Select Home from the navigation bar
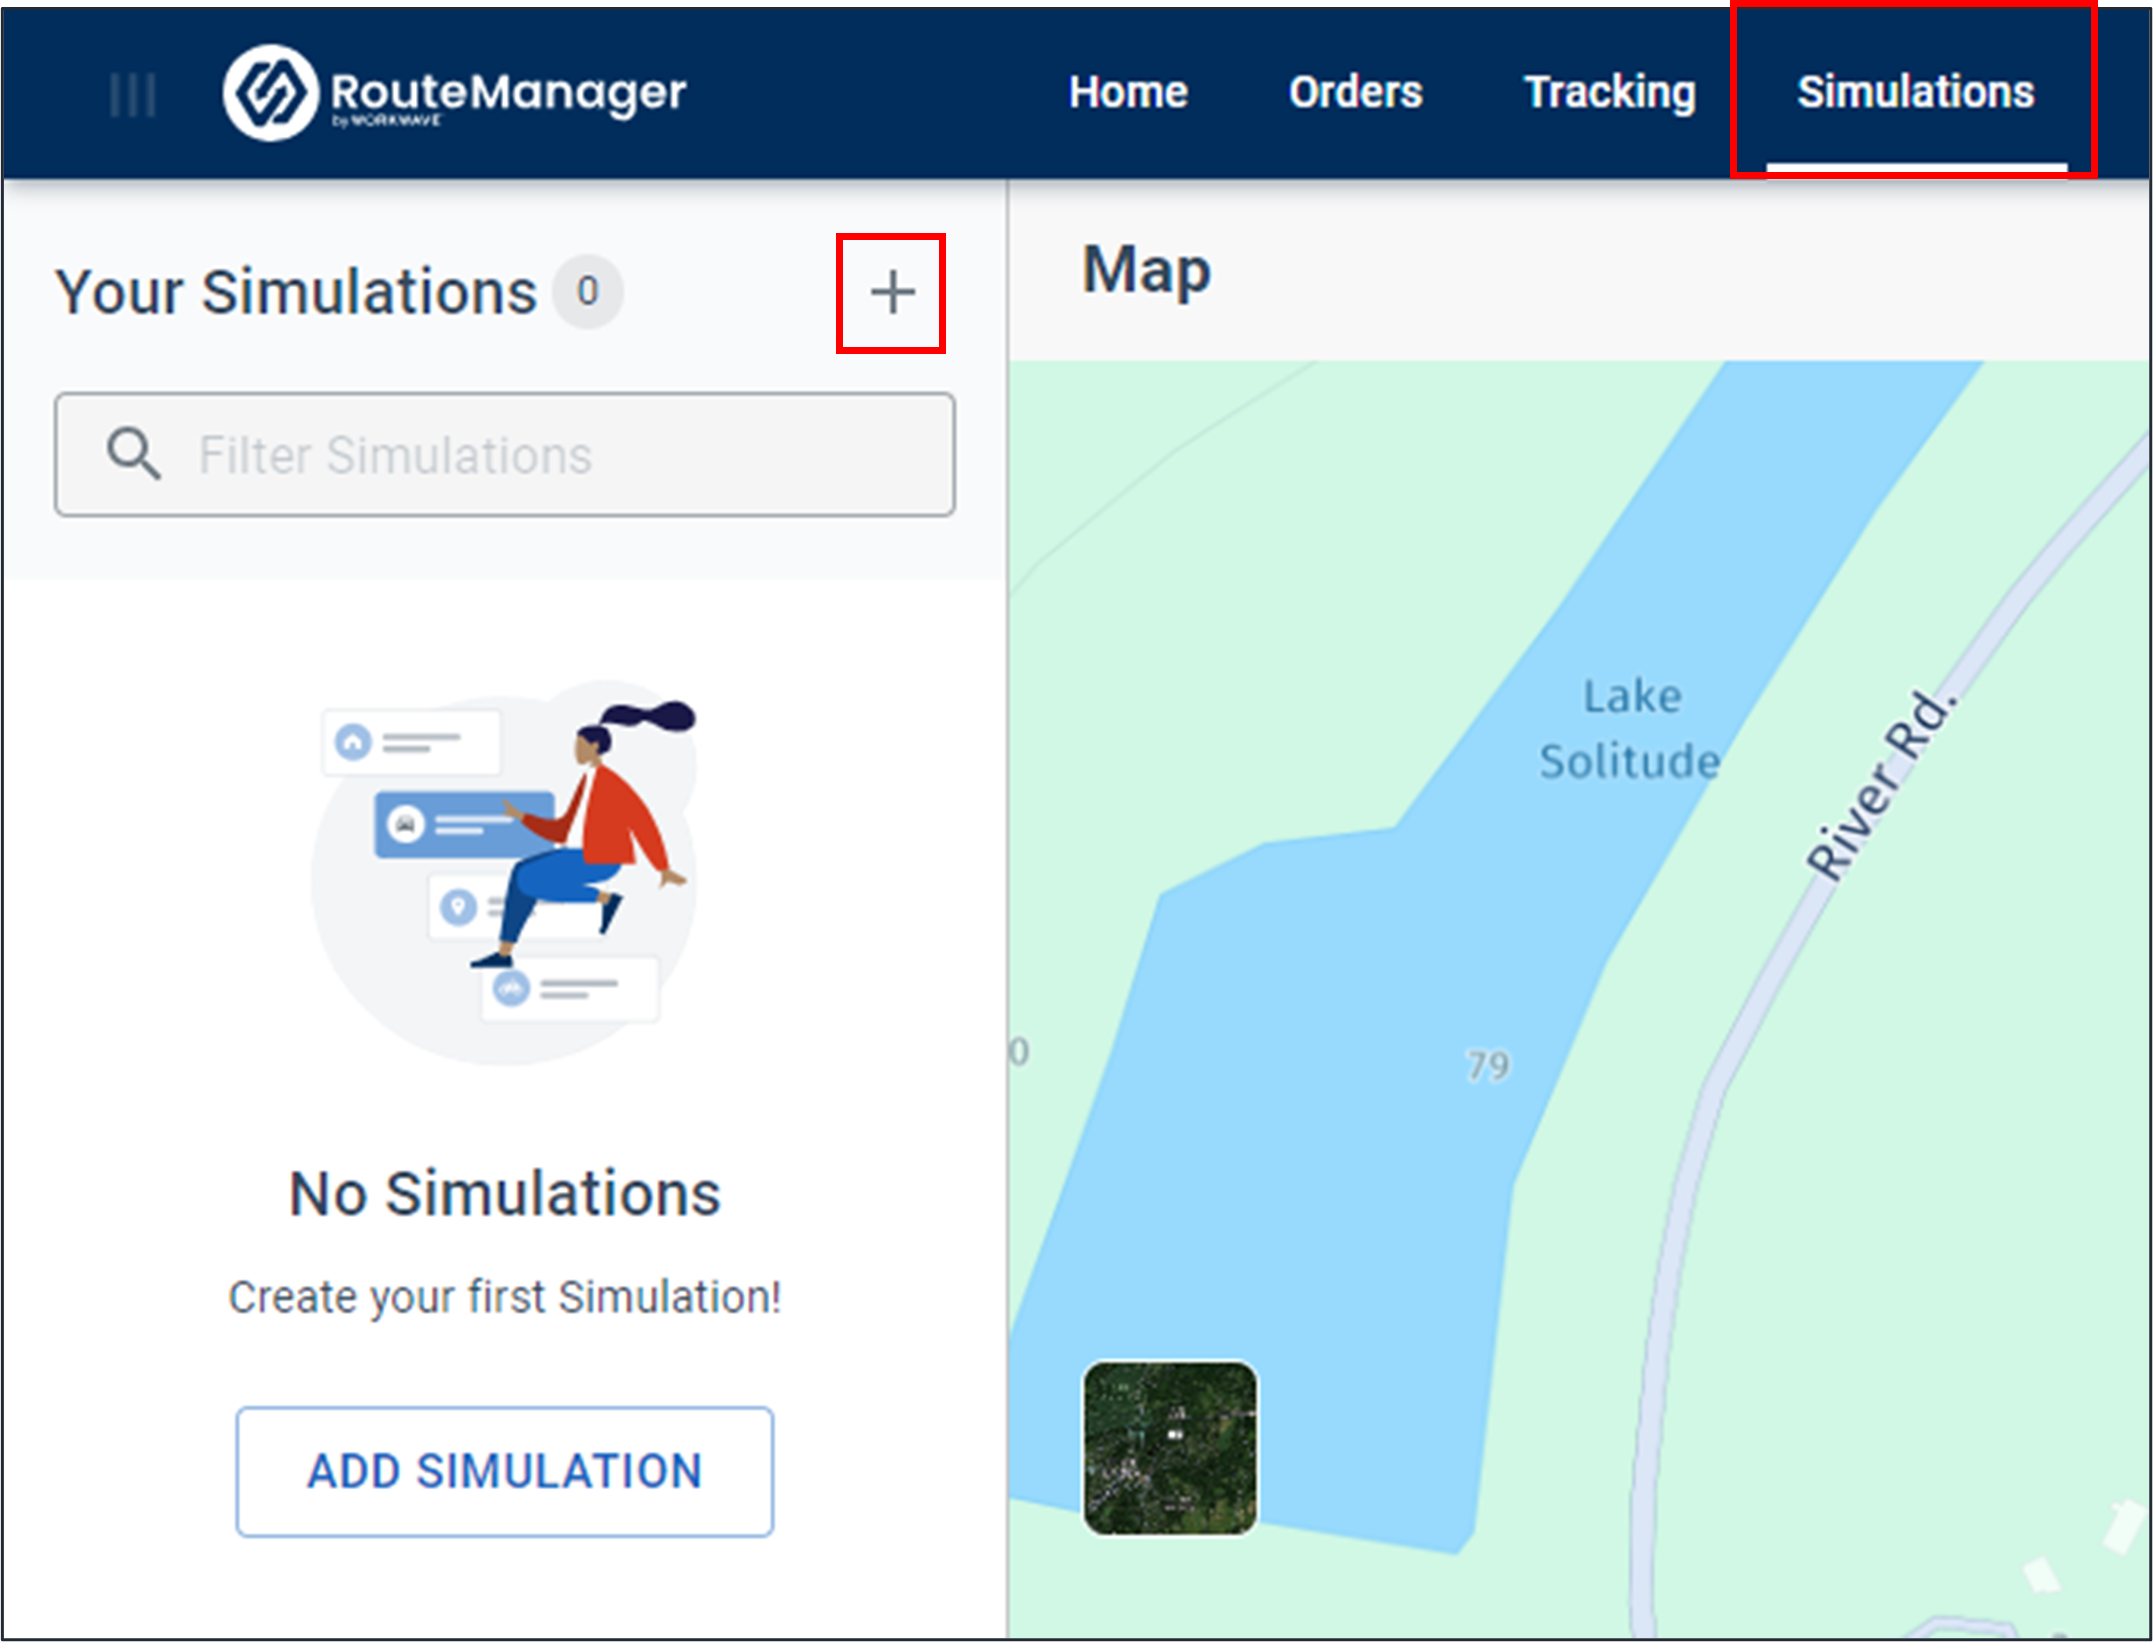 pos(1127,92)
